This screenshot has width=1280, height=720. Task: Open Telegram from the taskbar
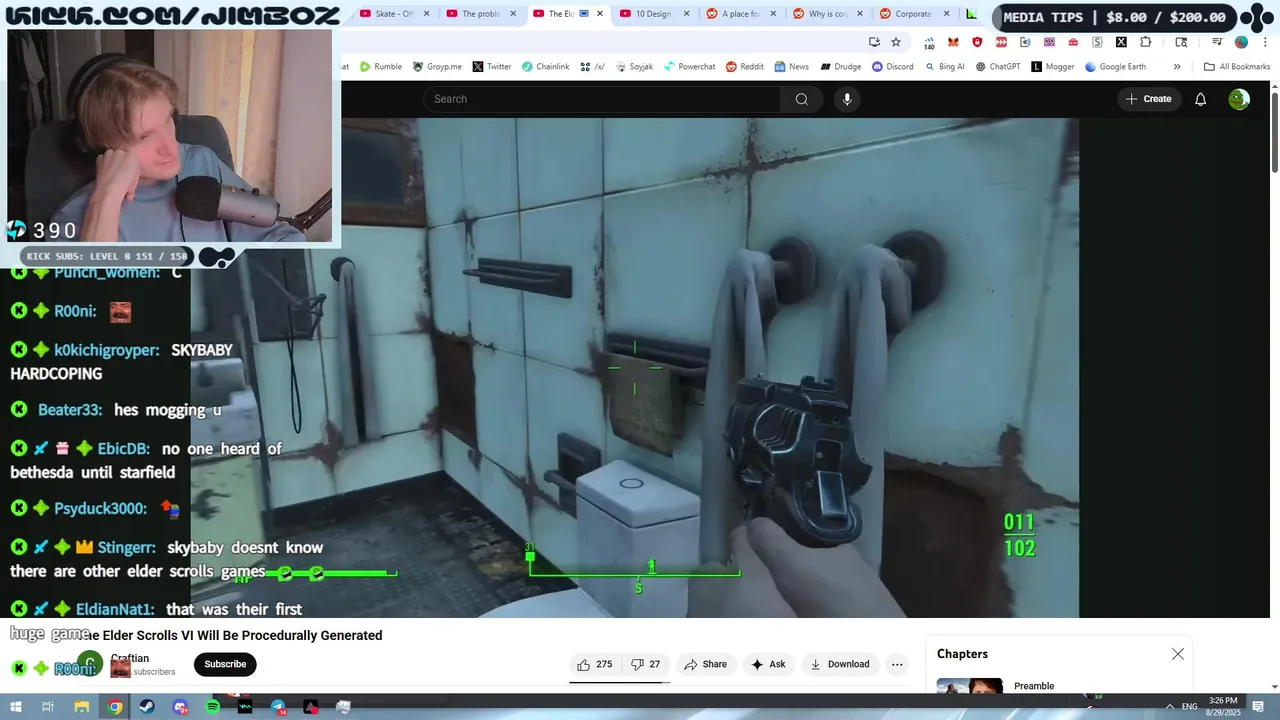pos(278,707)
